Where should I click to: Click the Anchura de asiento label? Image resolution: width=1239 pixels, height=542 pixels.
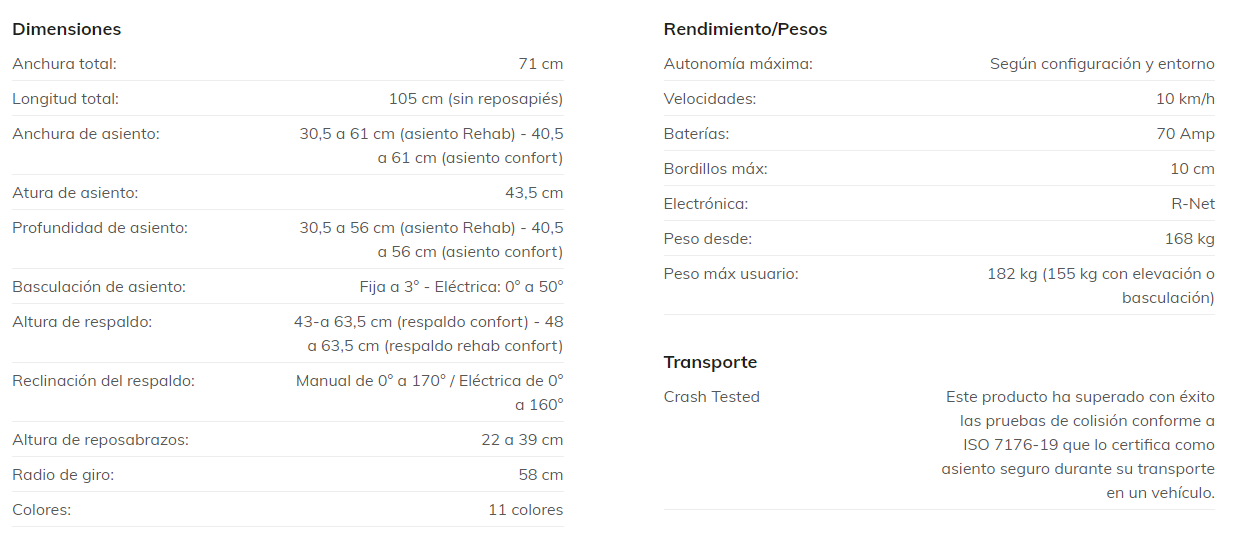(86, 134)
